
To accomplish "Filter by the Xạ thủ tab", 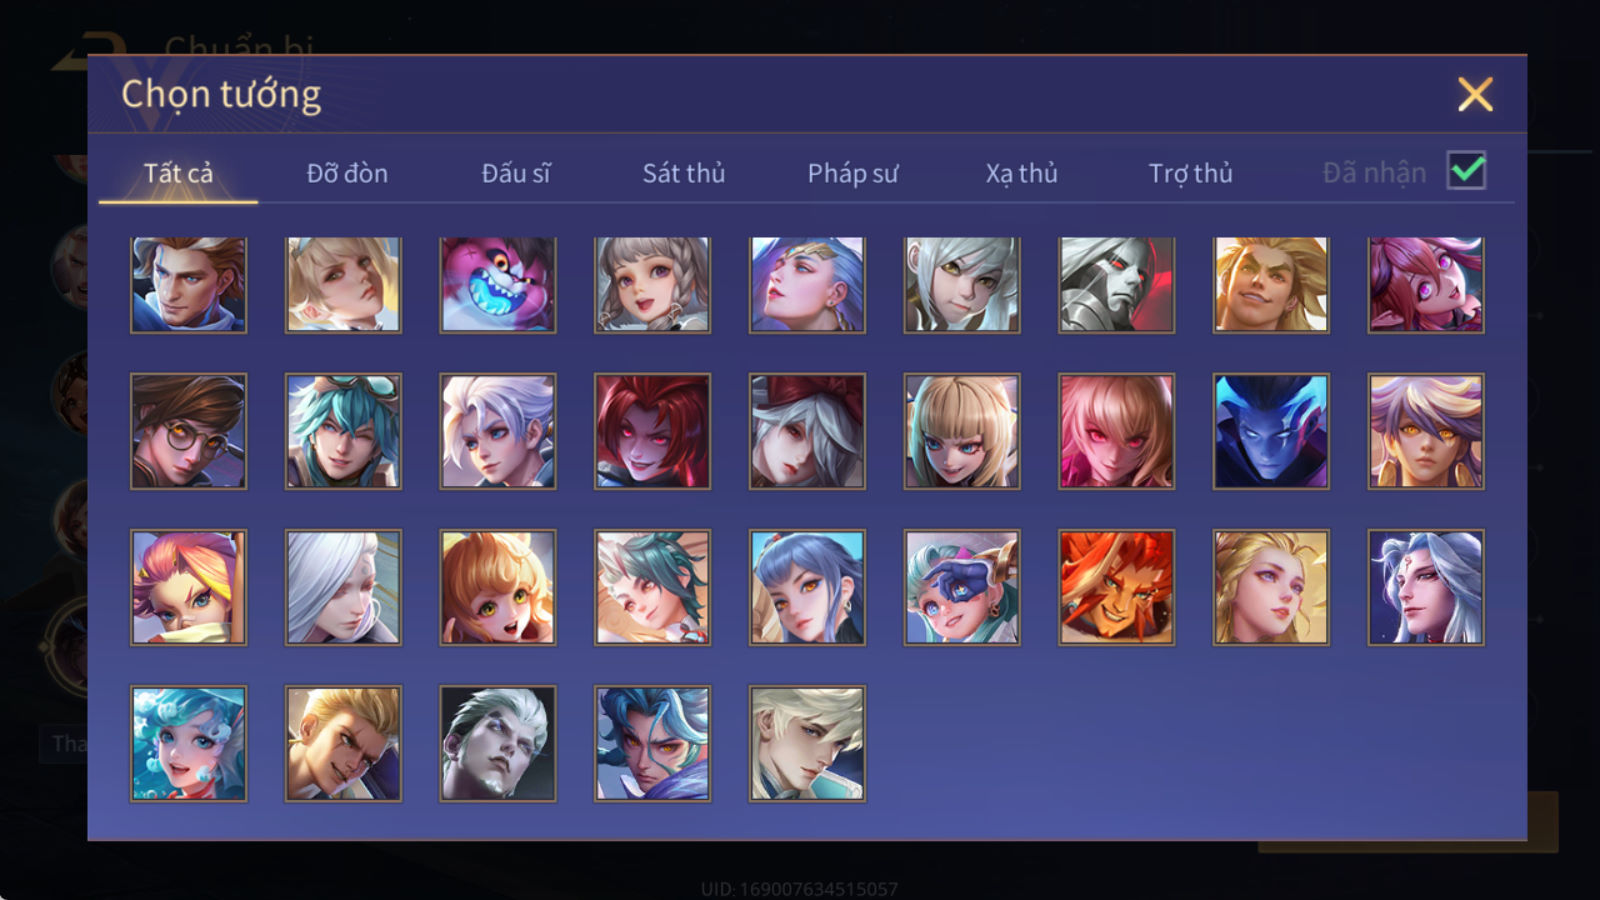I will [x=1021, y=173].
